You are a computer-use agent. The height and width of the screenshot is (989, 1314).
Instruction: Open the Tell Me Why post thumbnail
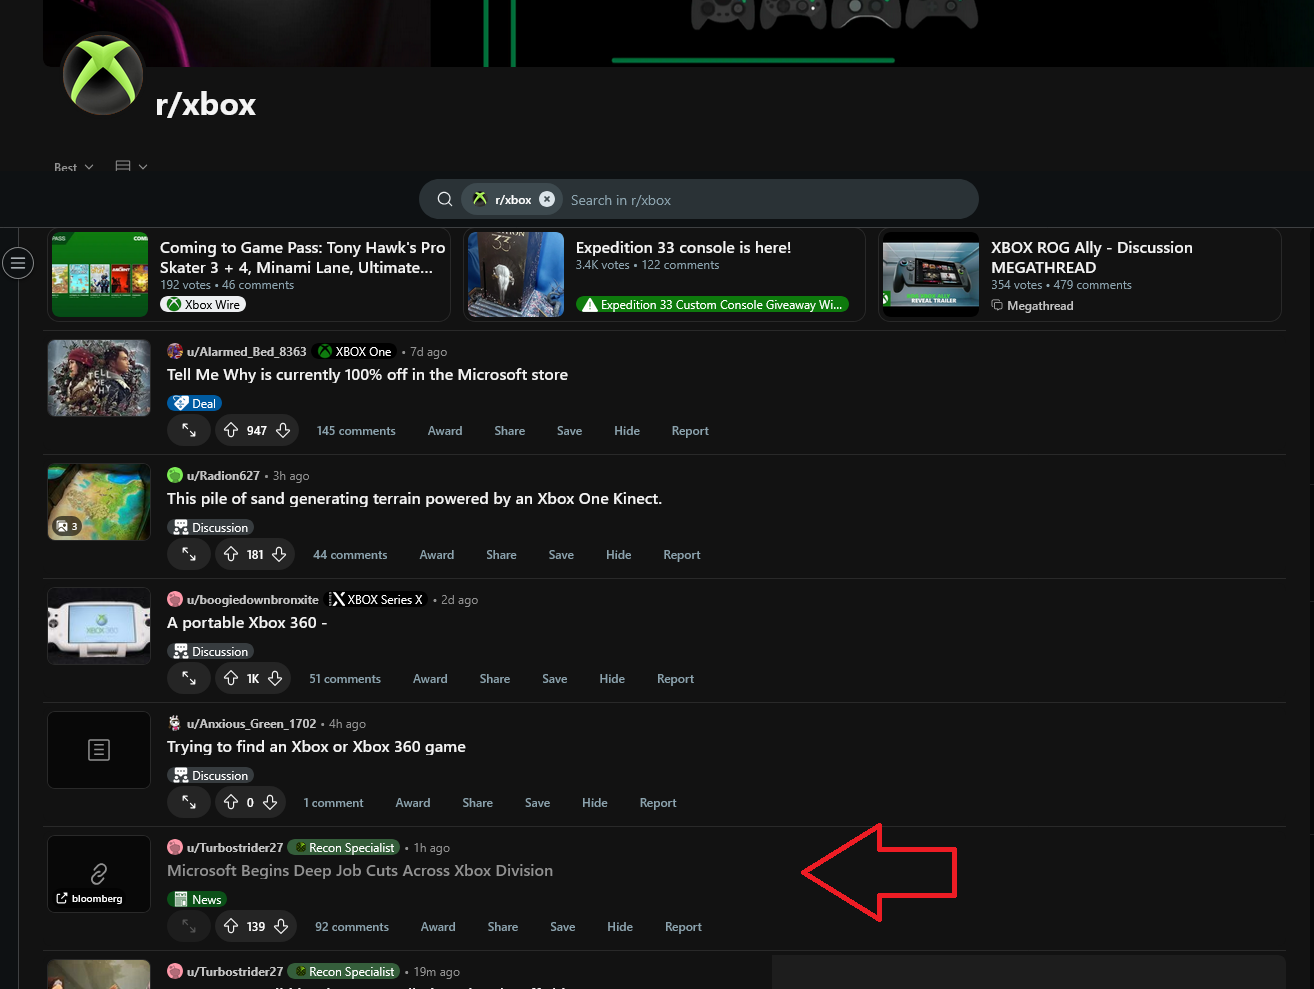99,378
